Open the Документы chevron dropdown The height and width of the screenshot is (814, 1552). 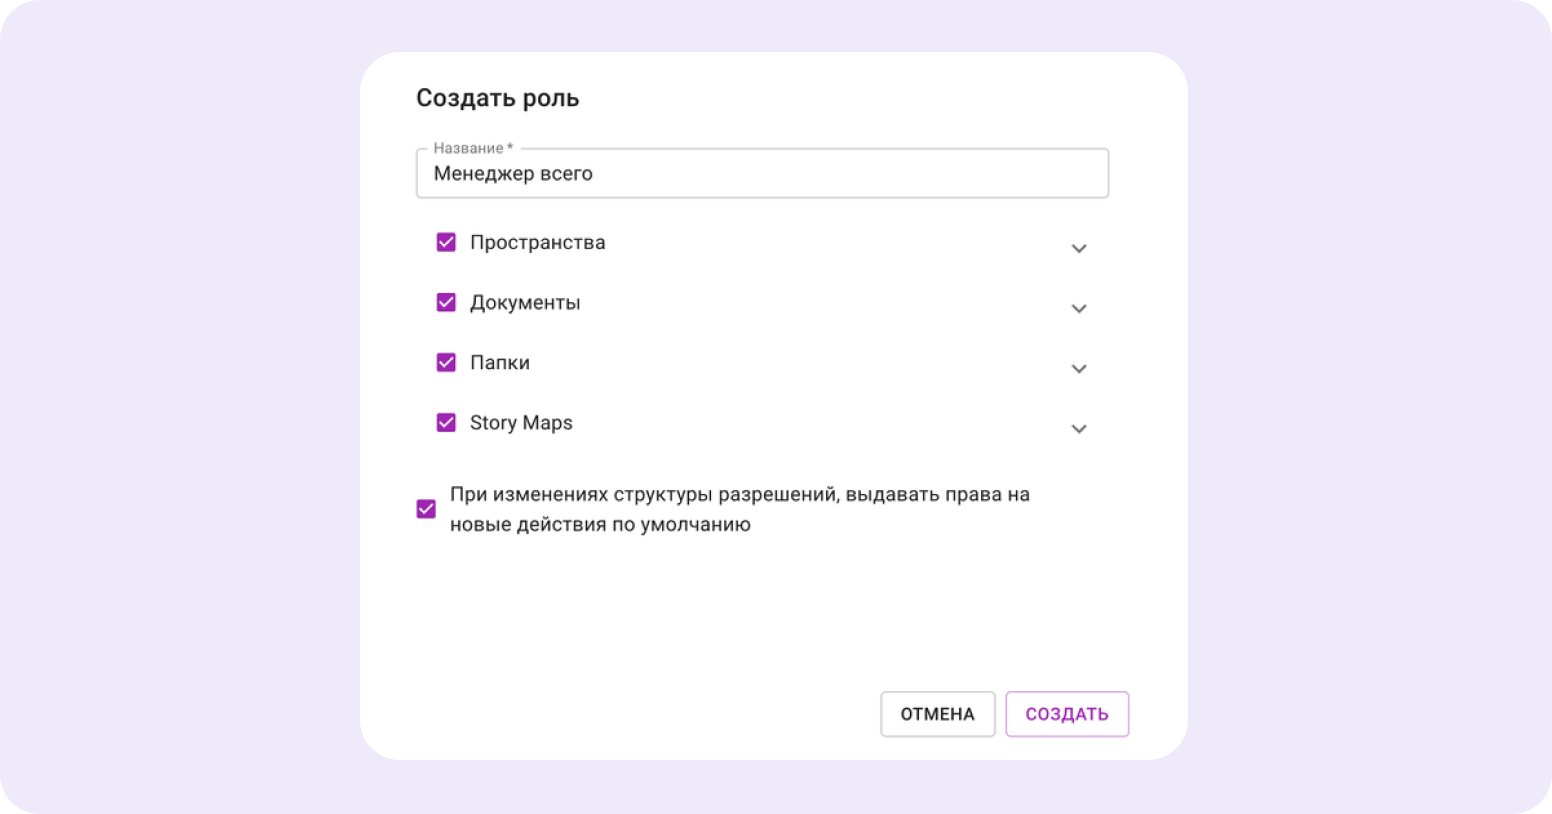1079,308
